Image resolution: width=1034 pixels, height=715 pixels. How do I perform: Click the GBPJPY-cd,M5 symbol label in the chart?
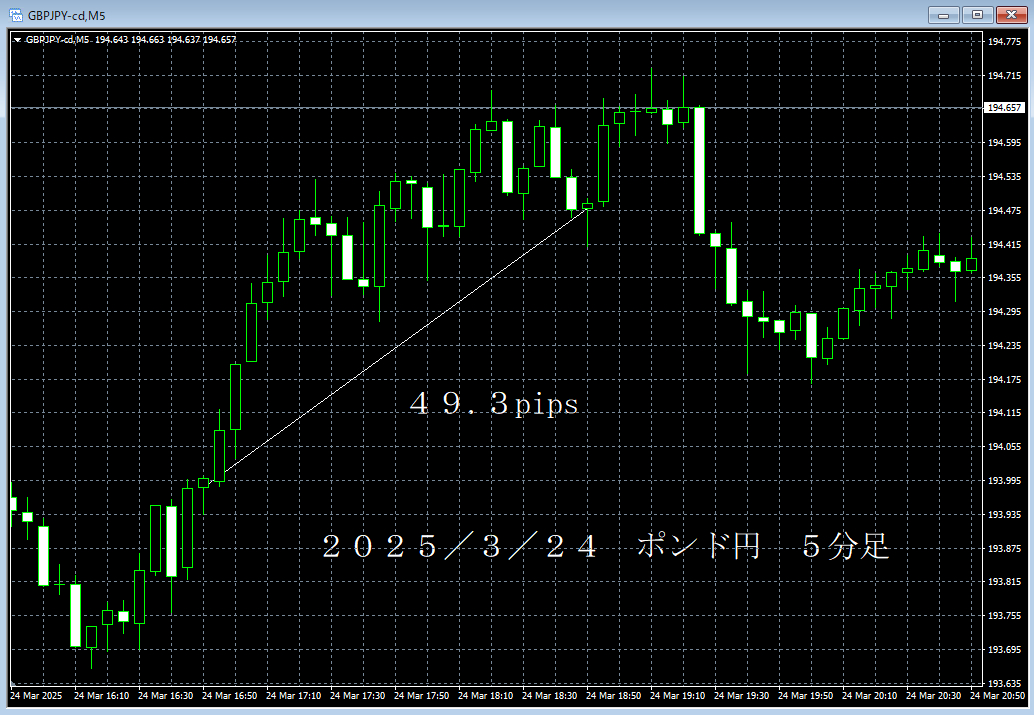(57, 40)
